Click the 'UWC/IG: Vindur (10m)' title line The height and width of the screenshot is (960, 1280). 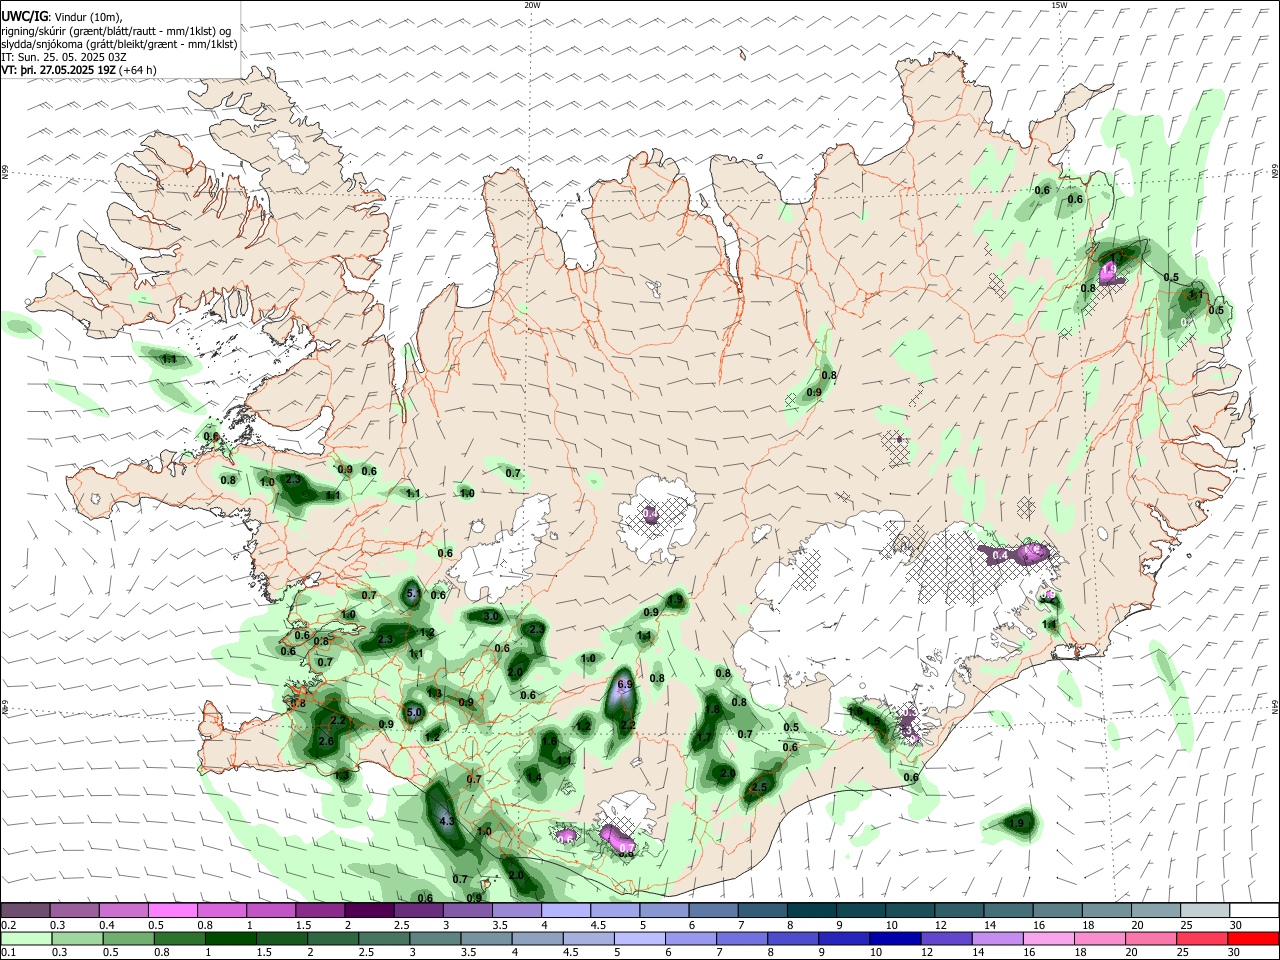pos(62,16)
